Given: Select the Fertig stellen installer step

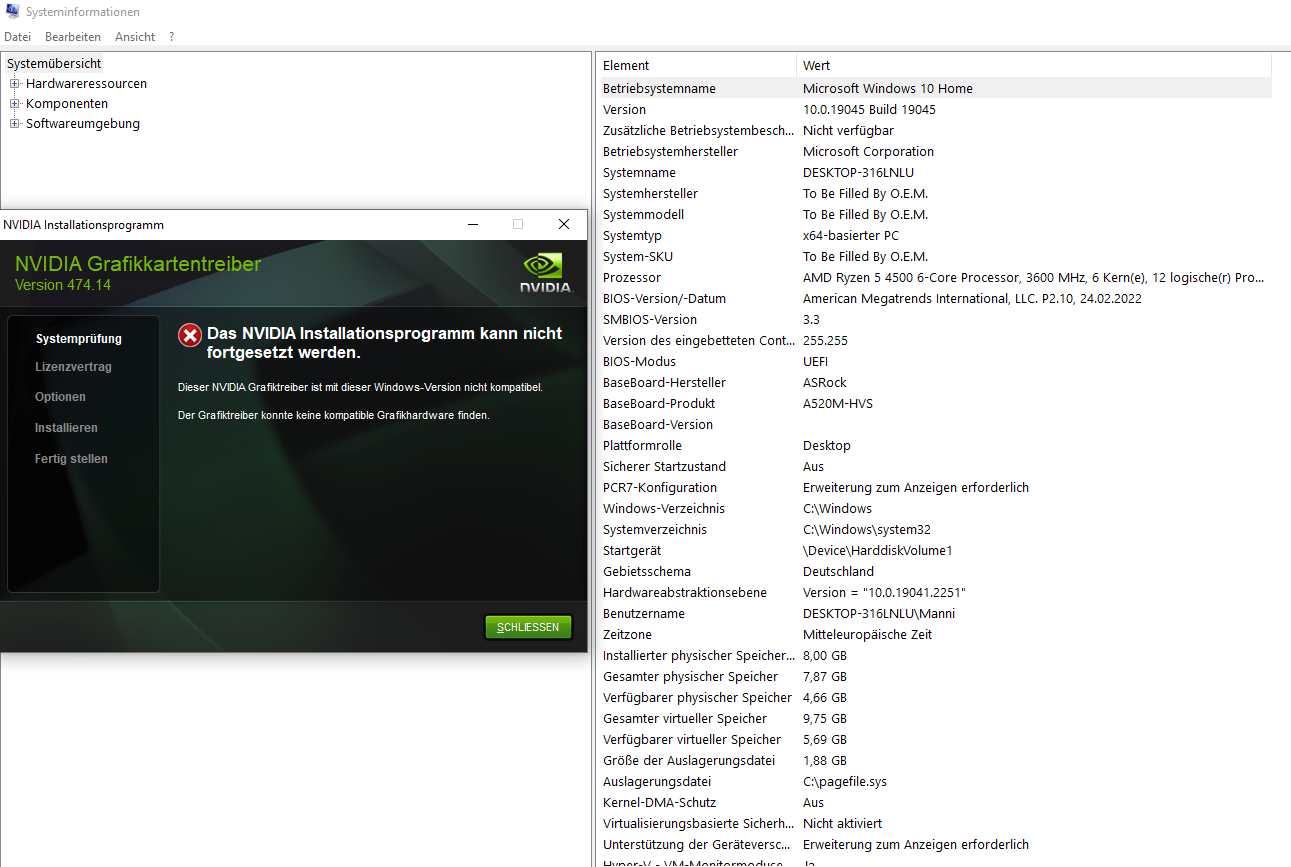Looking at the screenshot, I should point(71,459).
